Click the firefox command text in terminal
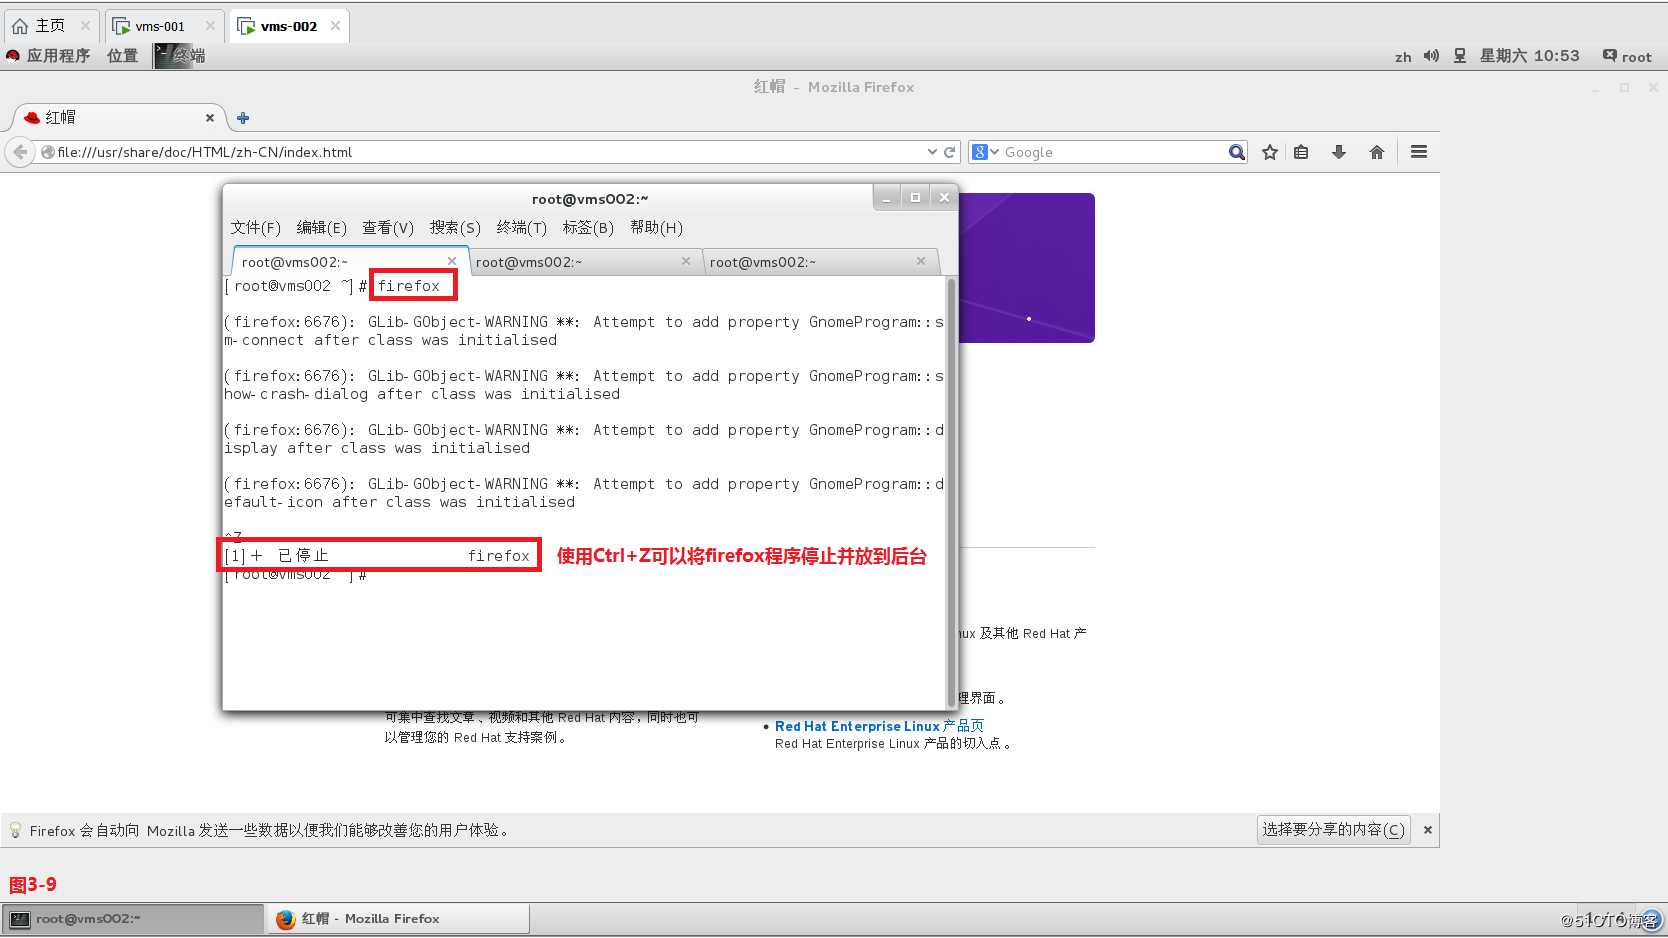 coord(409,286)
